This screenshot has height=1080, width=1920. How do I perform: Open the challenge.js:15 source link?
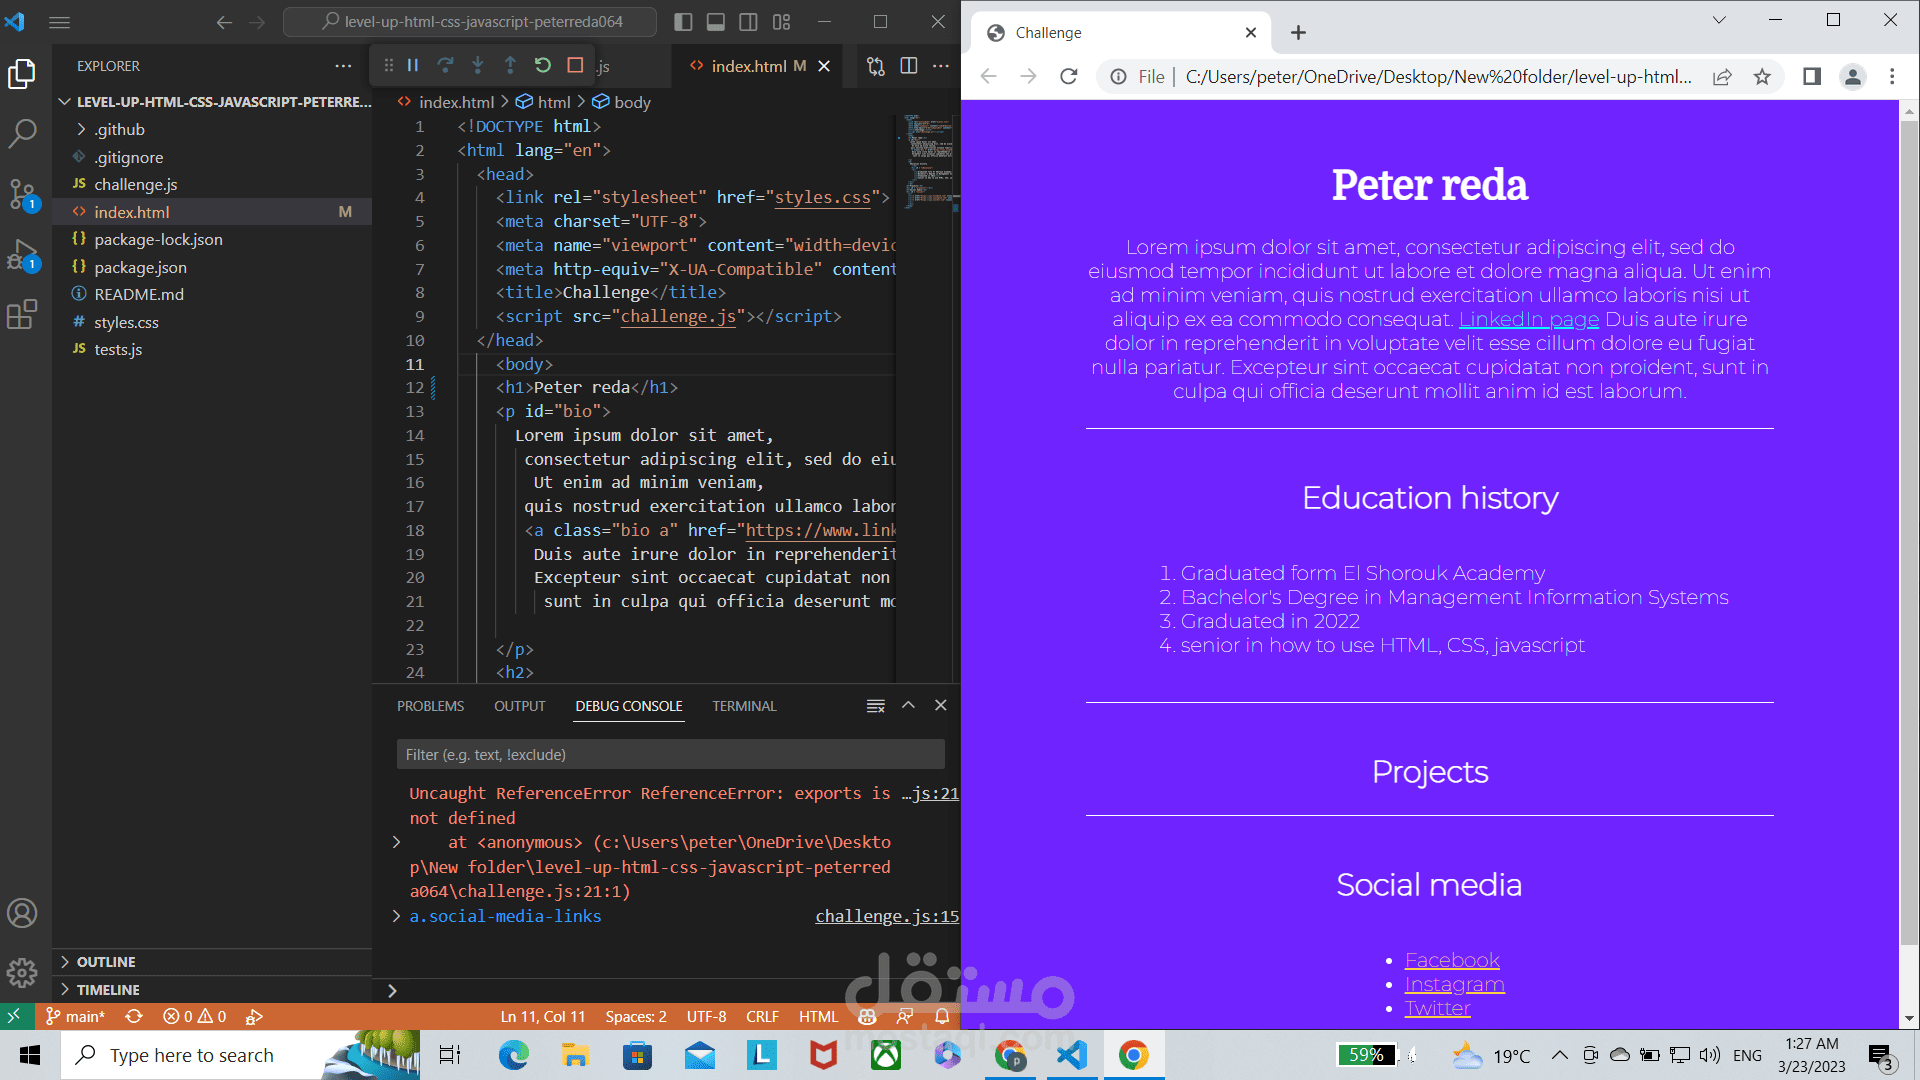[887, 916]
